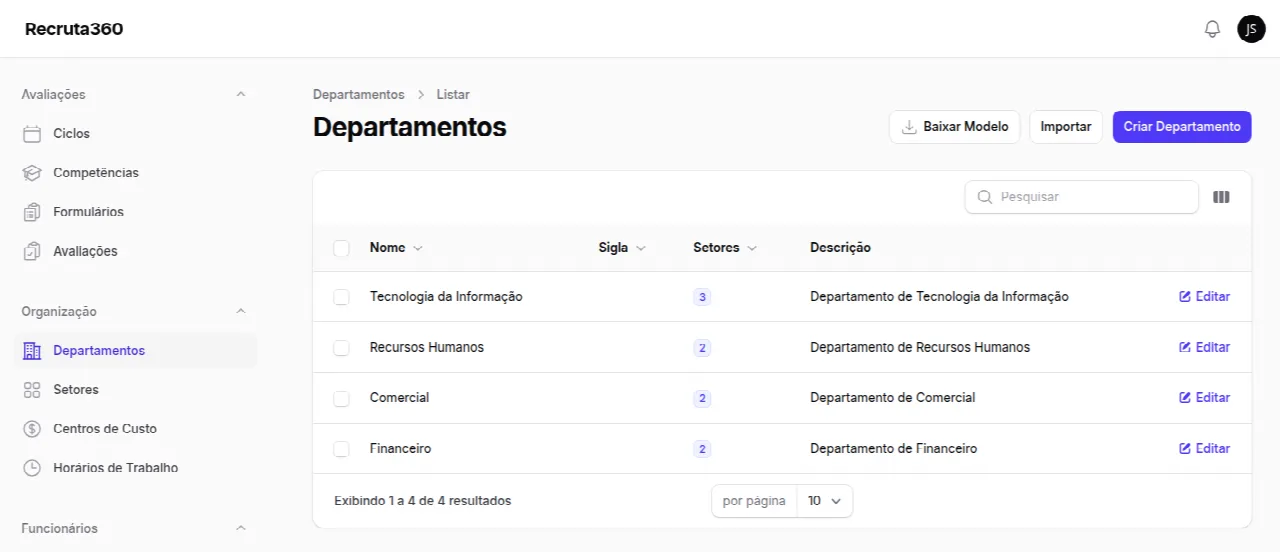Click the Descrição column header

pos(840,248)
